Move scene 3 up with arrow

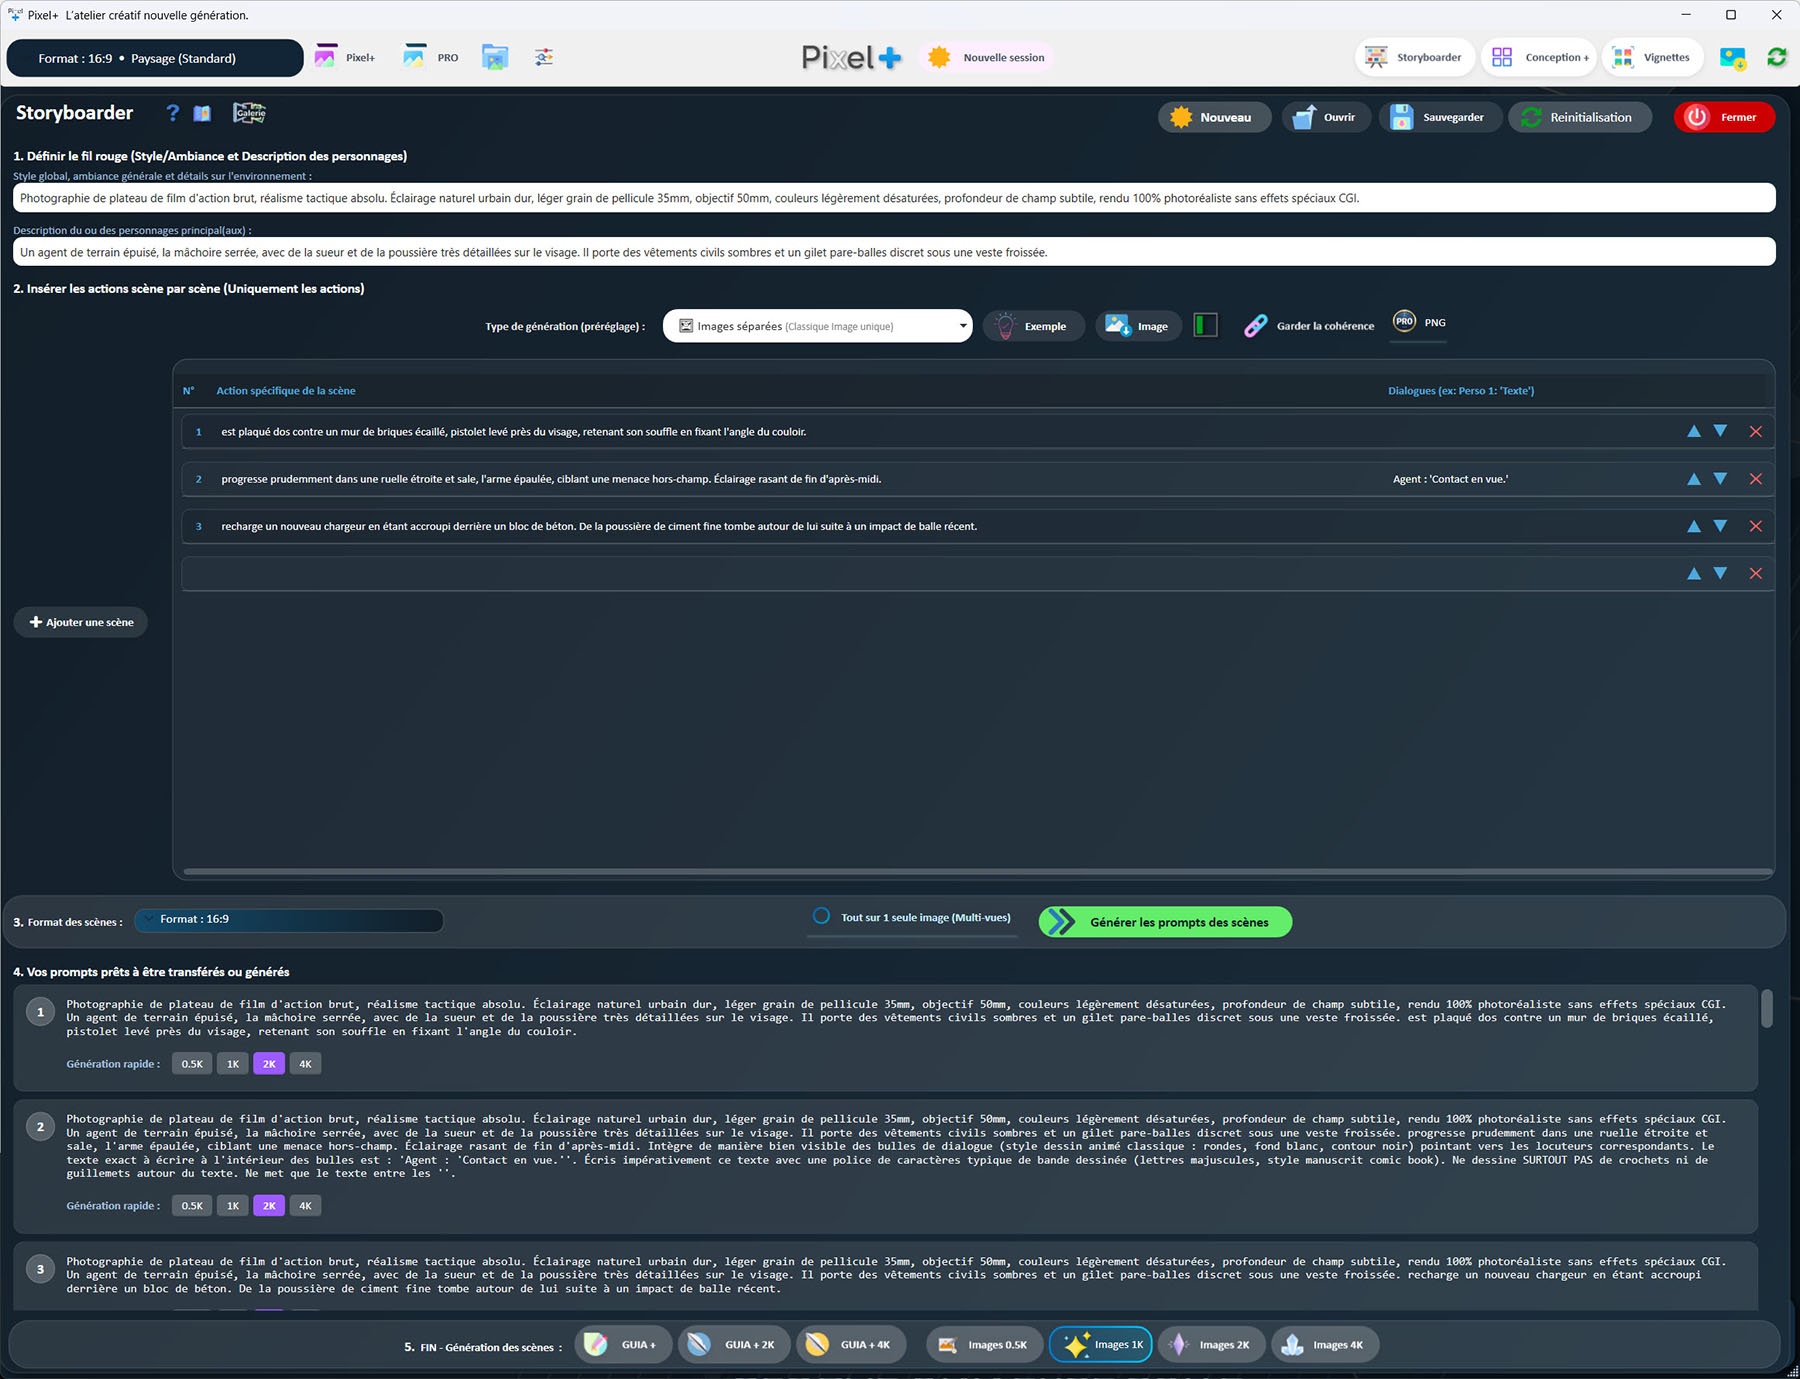click(1693, 526)
